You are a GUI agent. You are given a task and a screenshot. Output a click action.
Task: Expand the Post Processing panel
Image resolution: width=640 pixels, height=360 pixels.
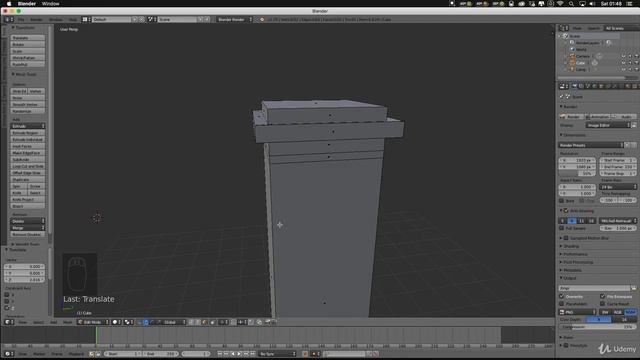coord(576,262)
